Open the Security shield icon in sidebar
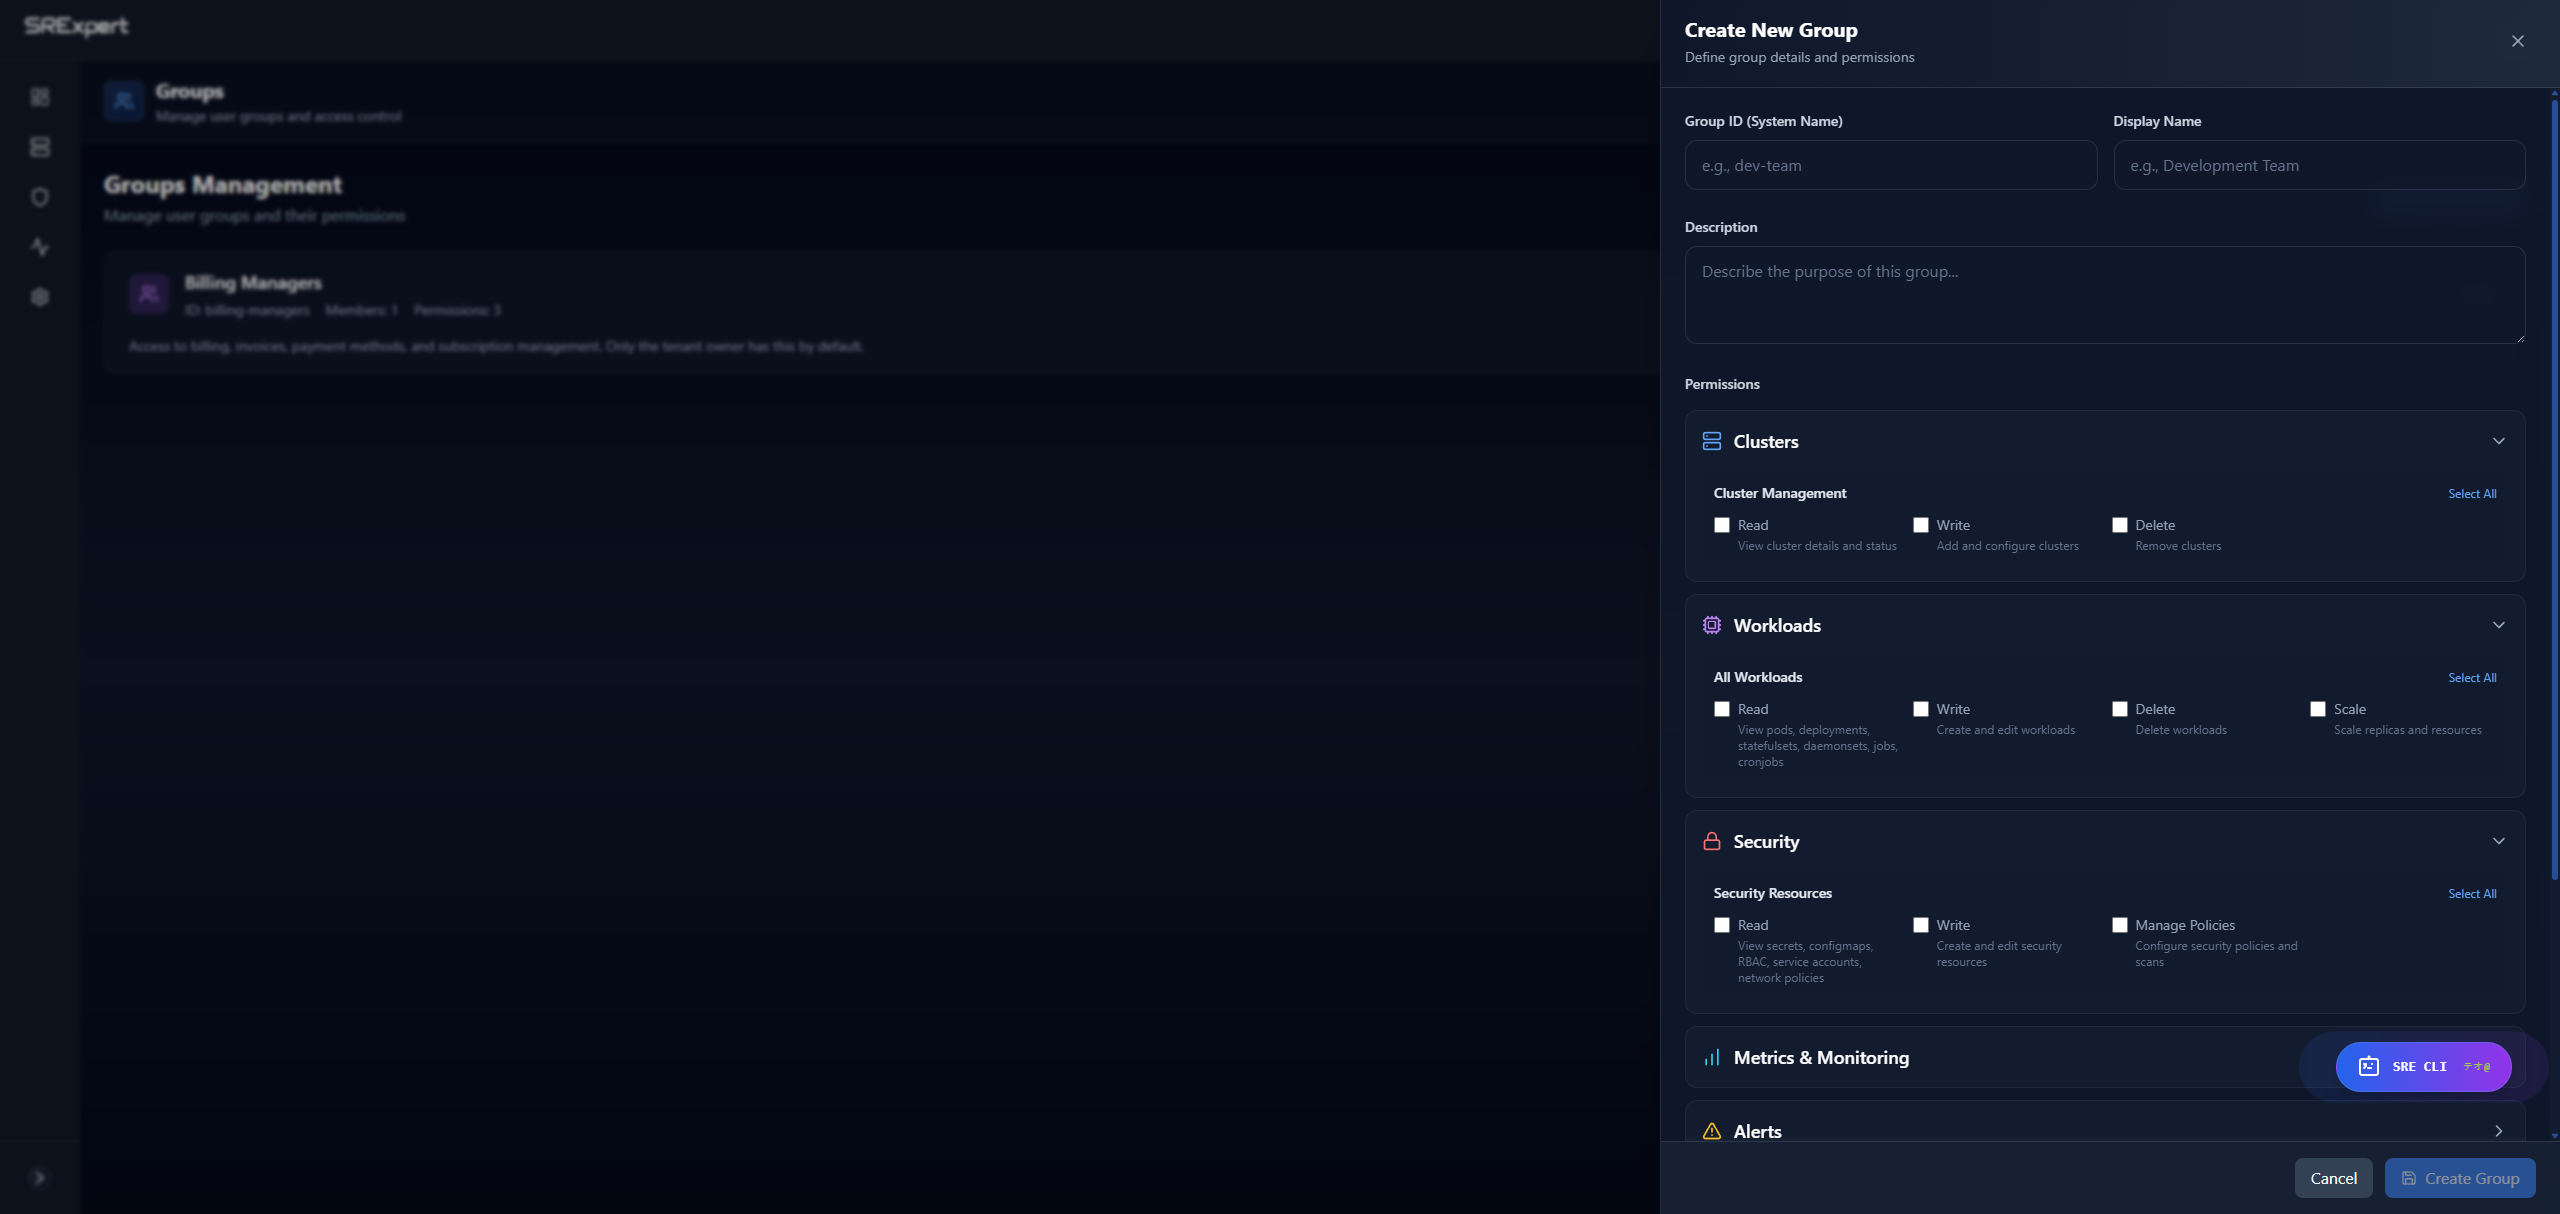2560x1214 pixels. (40, 197)
